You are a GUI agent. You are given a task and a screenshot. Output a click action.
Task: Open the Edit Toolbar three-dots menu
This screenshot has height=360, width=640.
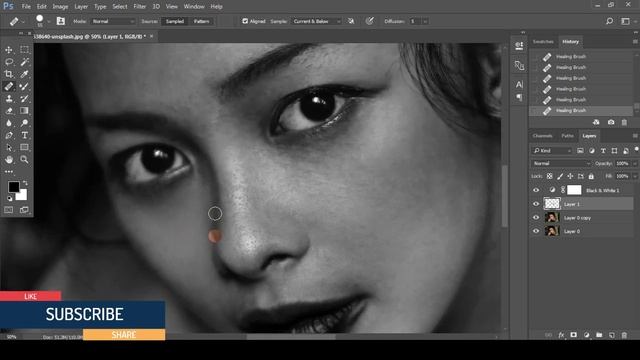pos(9,172)
